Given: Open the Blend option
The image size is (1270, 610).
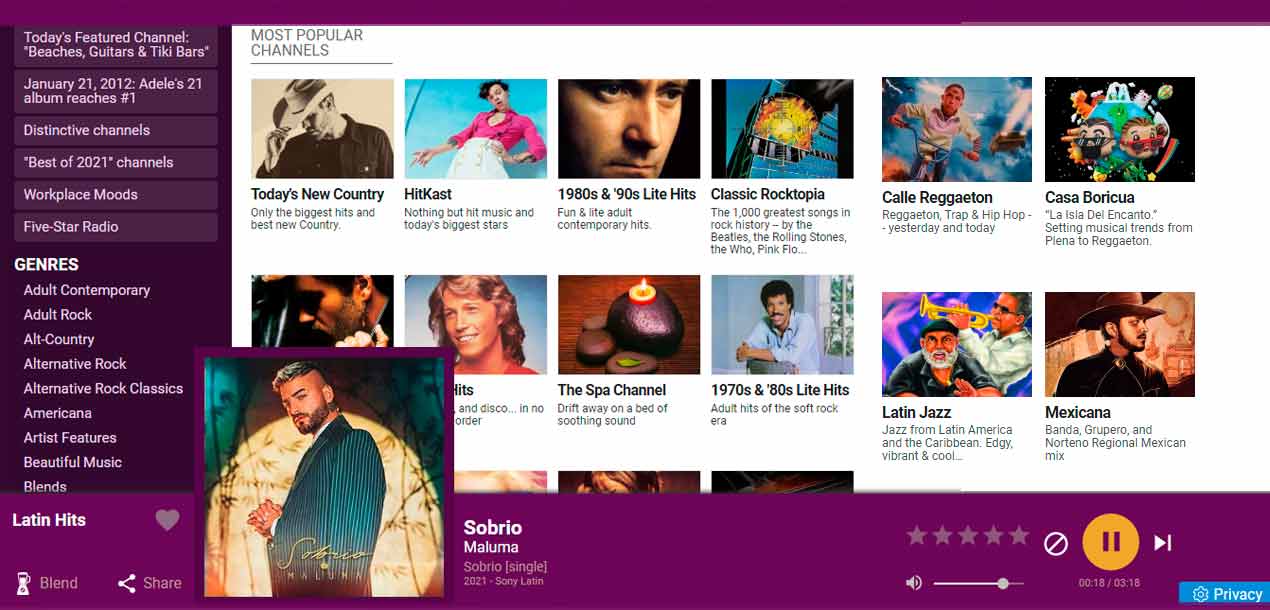Looking at the screenshot, I should click(x=46, y=583).
